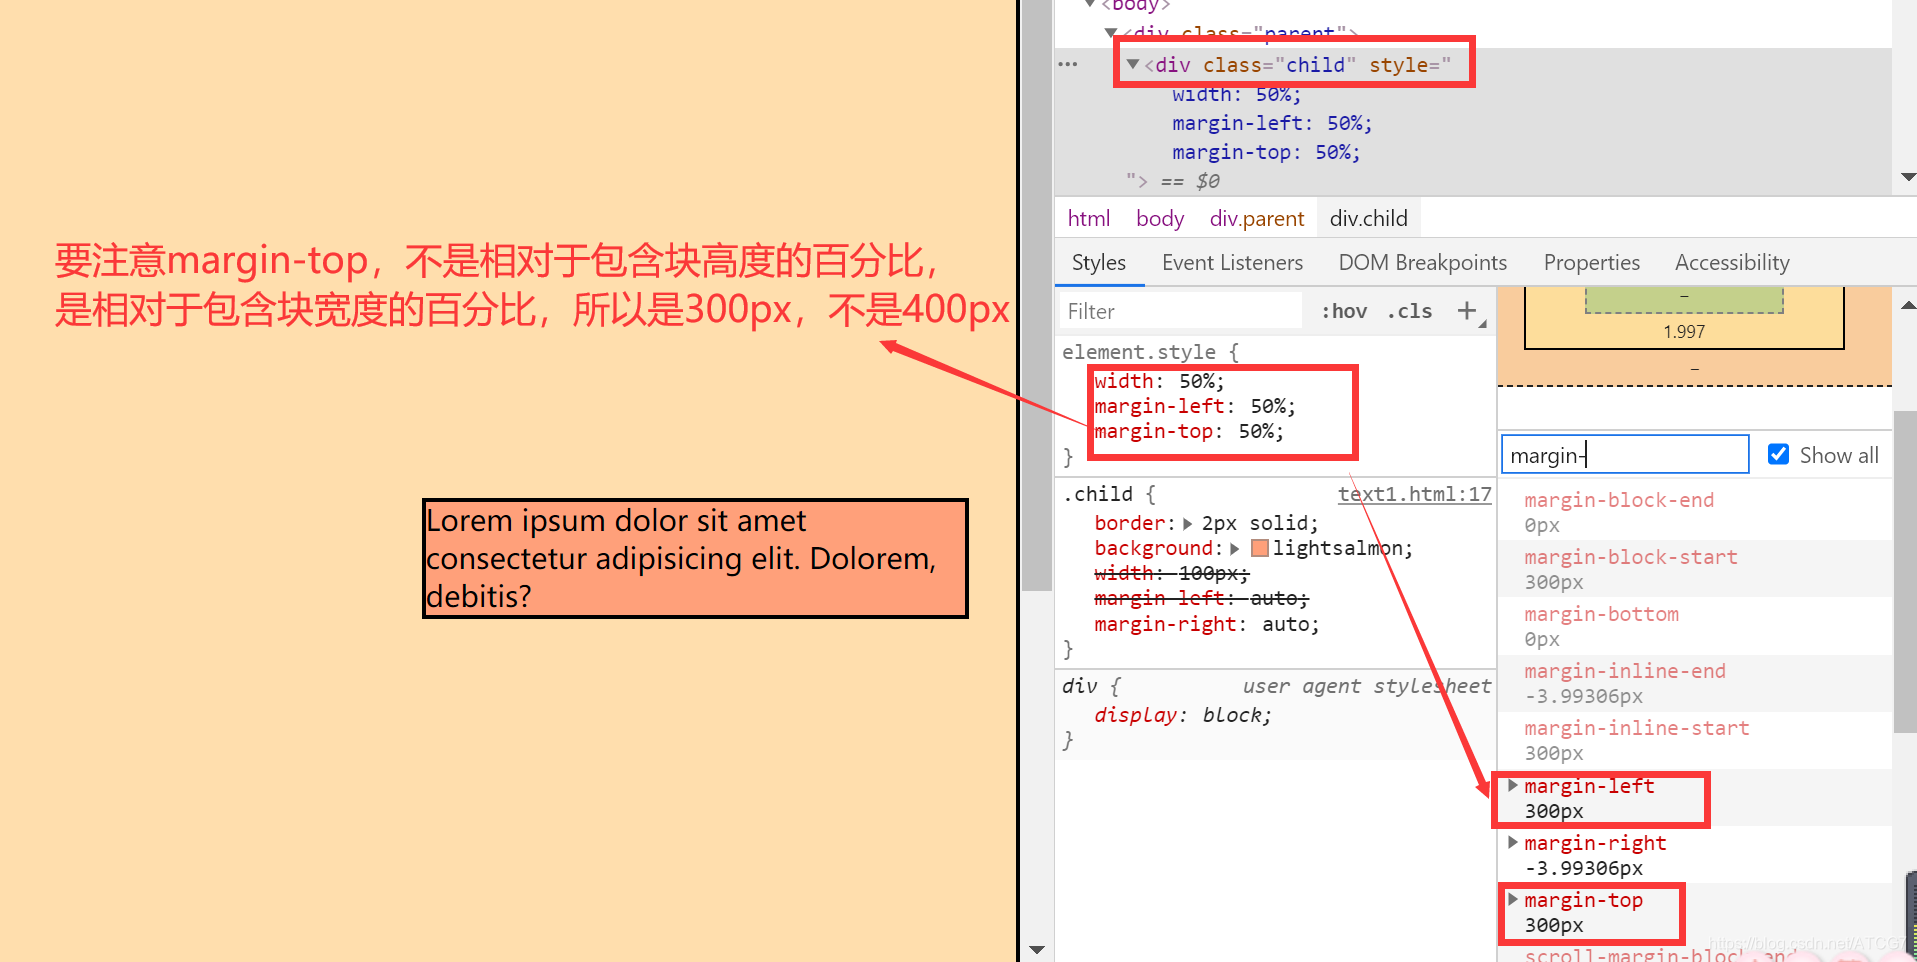Select body in the breadcrumb trail

coord(1159,218)
